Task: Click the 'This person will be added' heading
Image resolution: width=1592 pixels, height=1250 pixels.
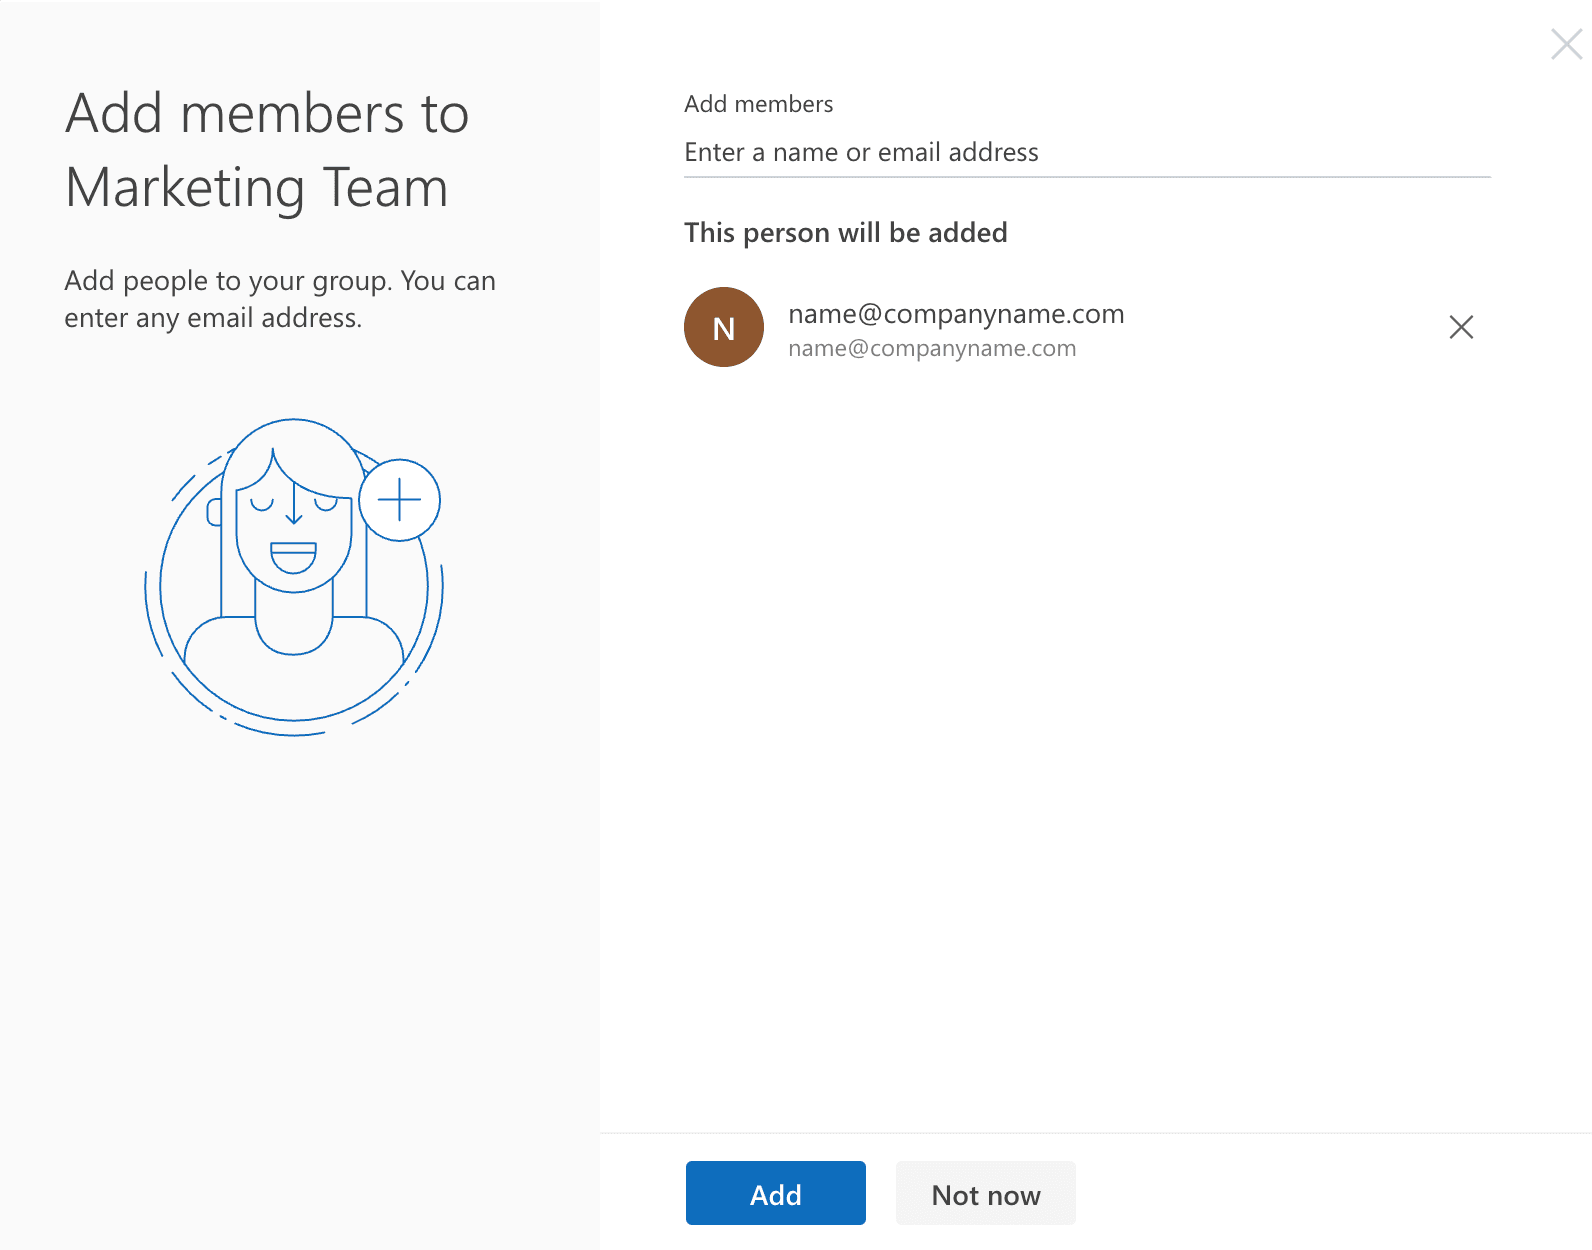Action: (845, 232)
